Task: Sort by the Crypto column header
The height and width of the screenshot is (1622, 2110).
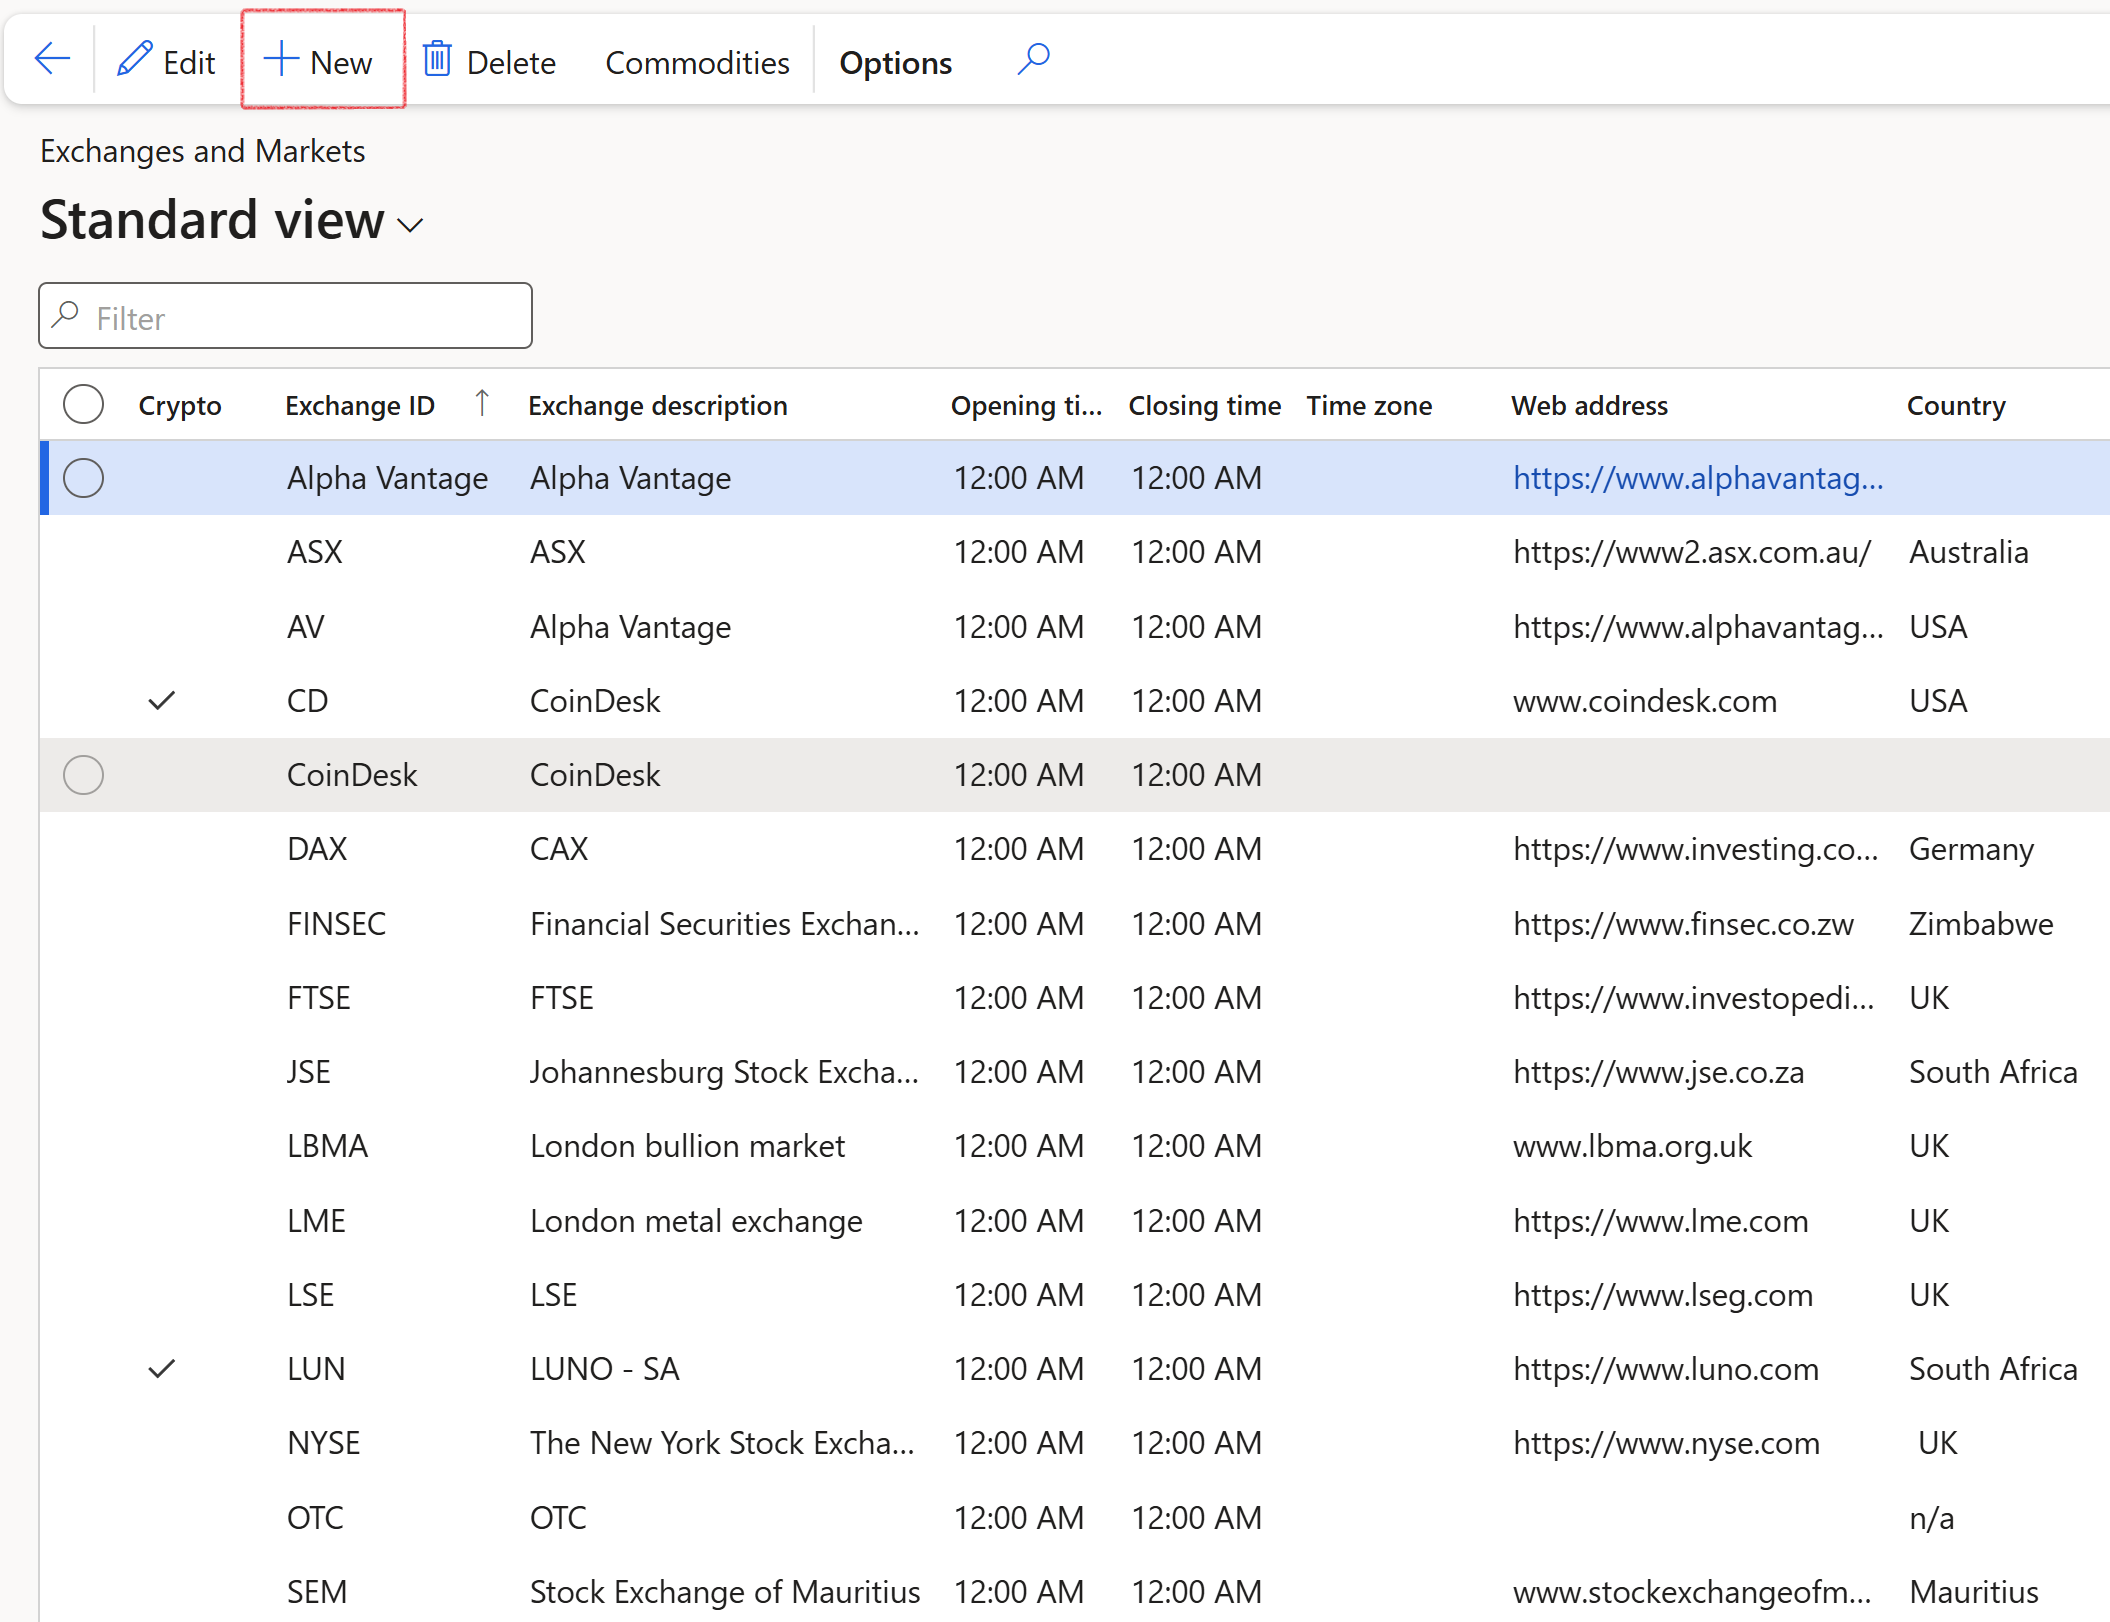Action: (180, 405)
